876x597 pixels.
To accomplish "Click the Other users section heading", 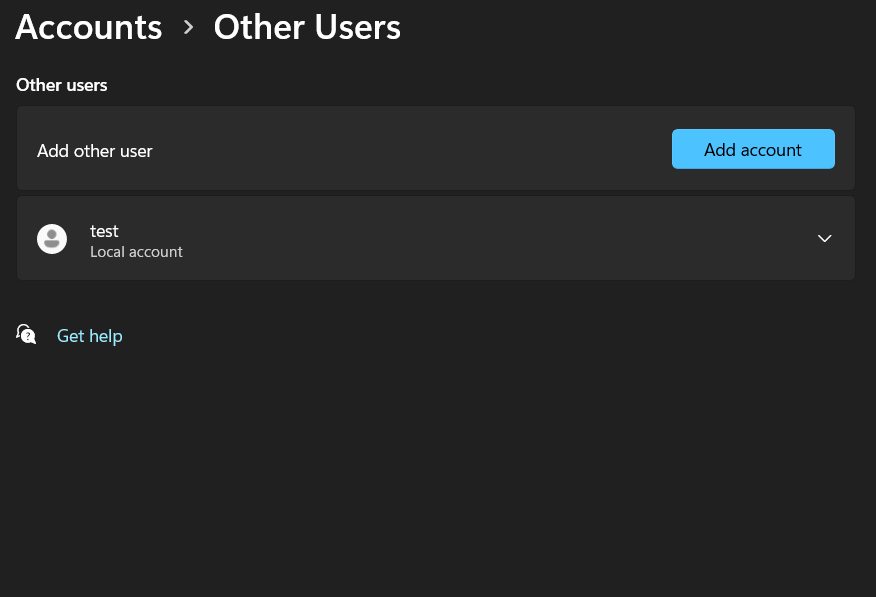I will pos(61,85).
